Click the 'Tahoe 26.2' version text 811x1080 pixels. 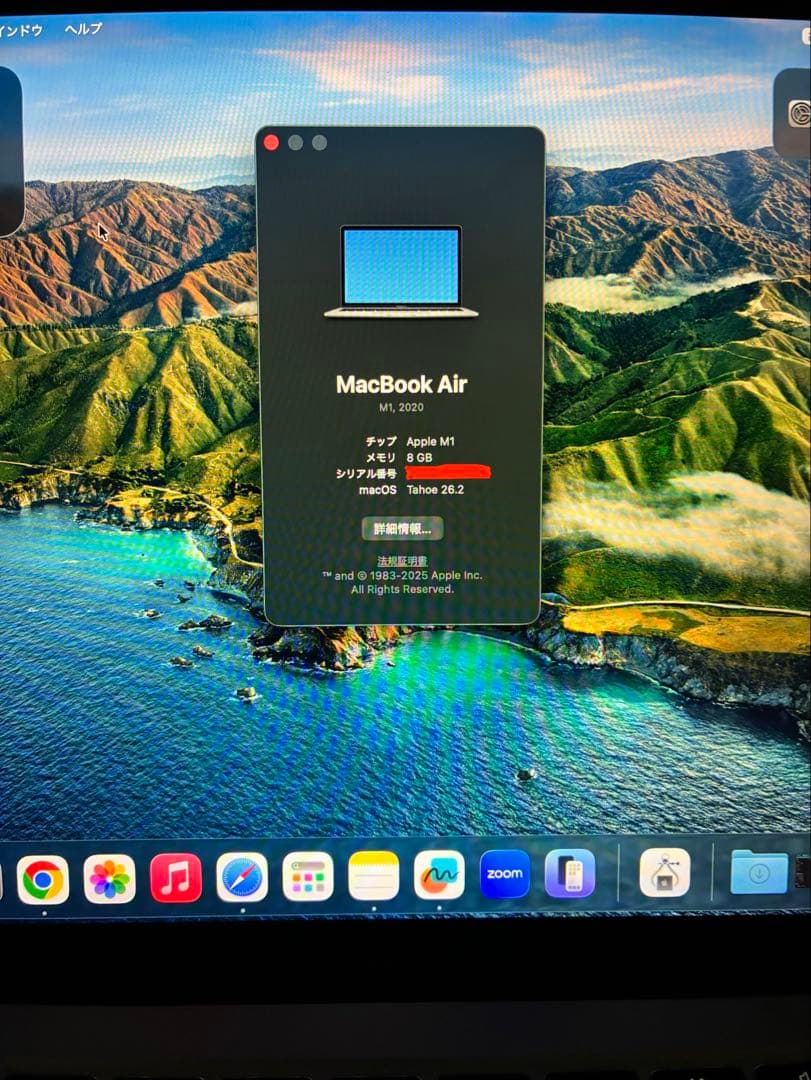pos(435,490)
